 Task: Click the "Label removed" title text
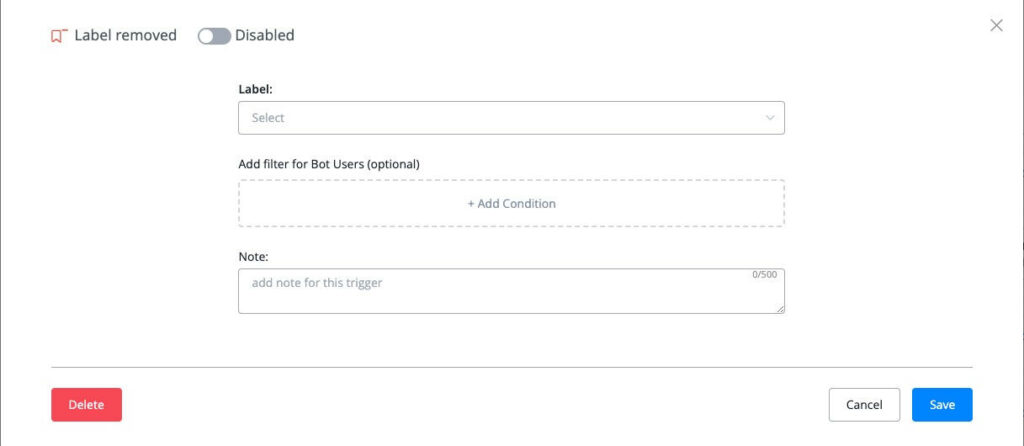tap(125, 36)
